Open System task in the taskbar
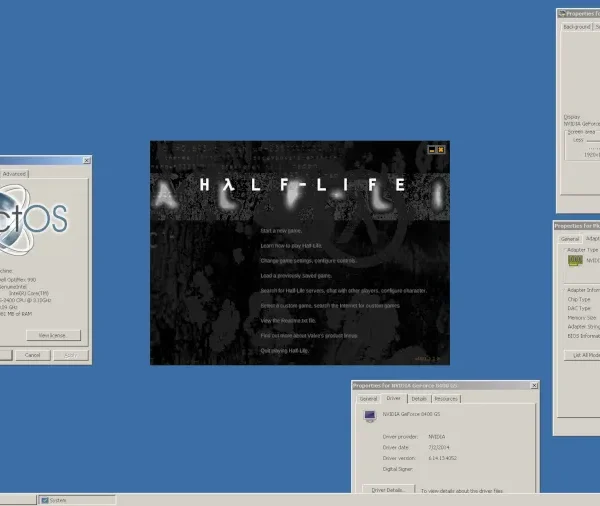The height and width of the screenshot is (506, 600). pyautogui.click(x=77, y=500)
